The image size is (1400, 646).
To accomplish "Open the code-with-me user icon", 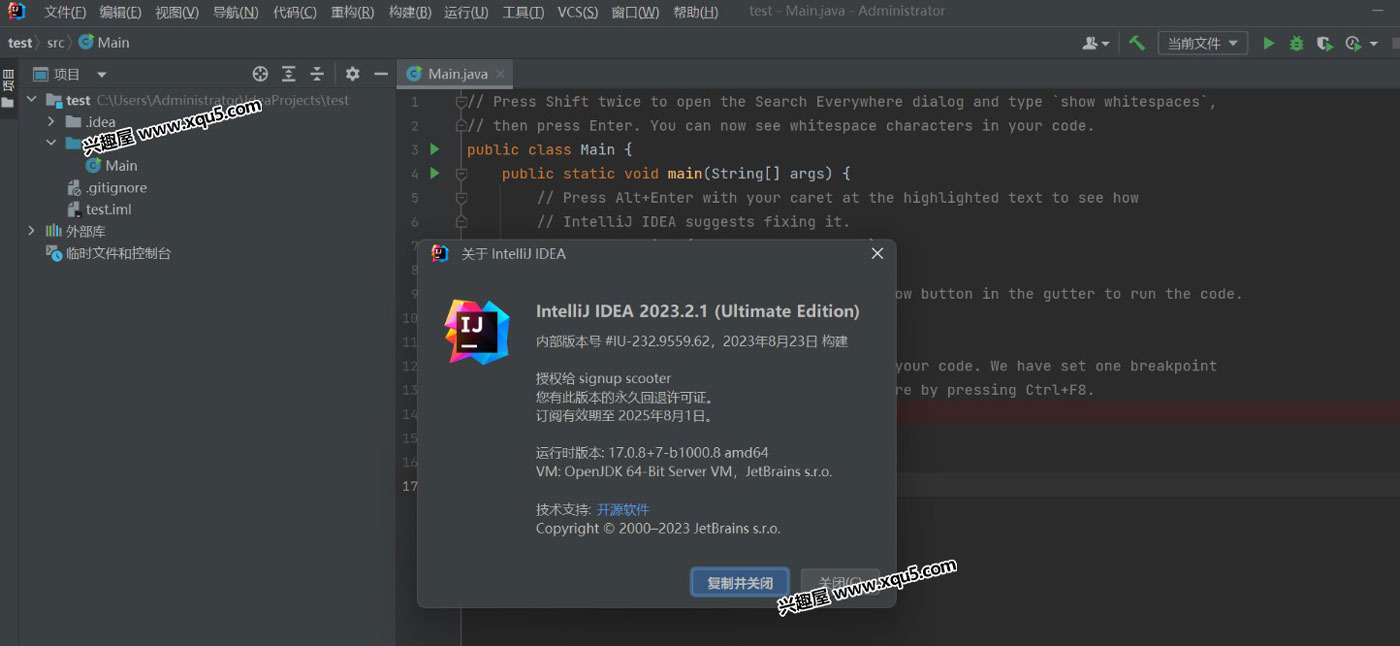I will (1090, 43).
